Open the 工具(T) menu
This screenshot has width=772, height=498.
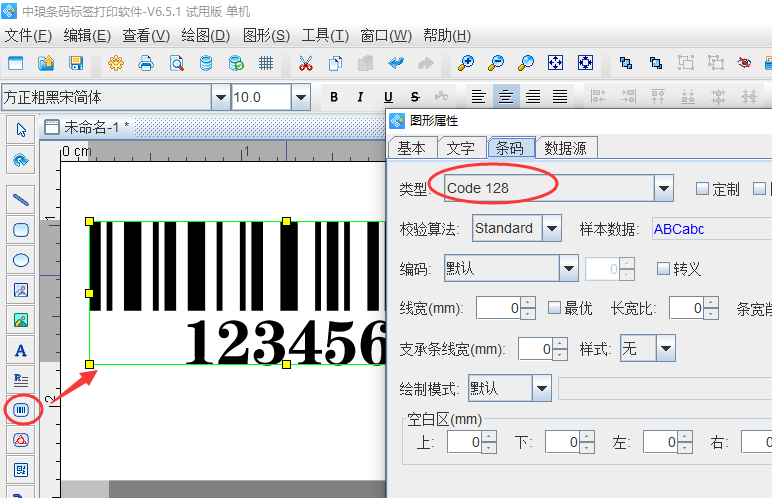pos(325,35)
